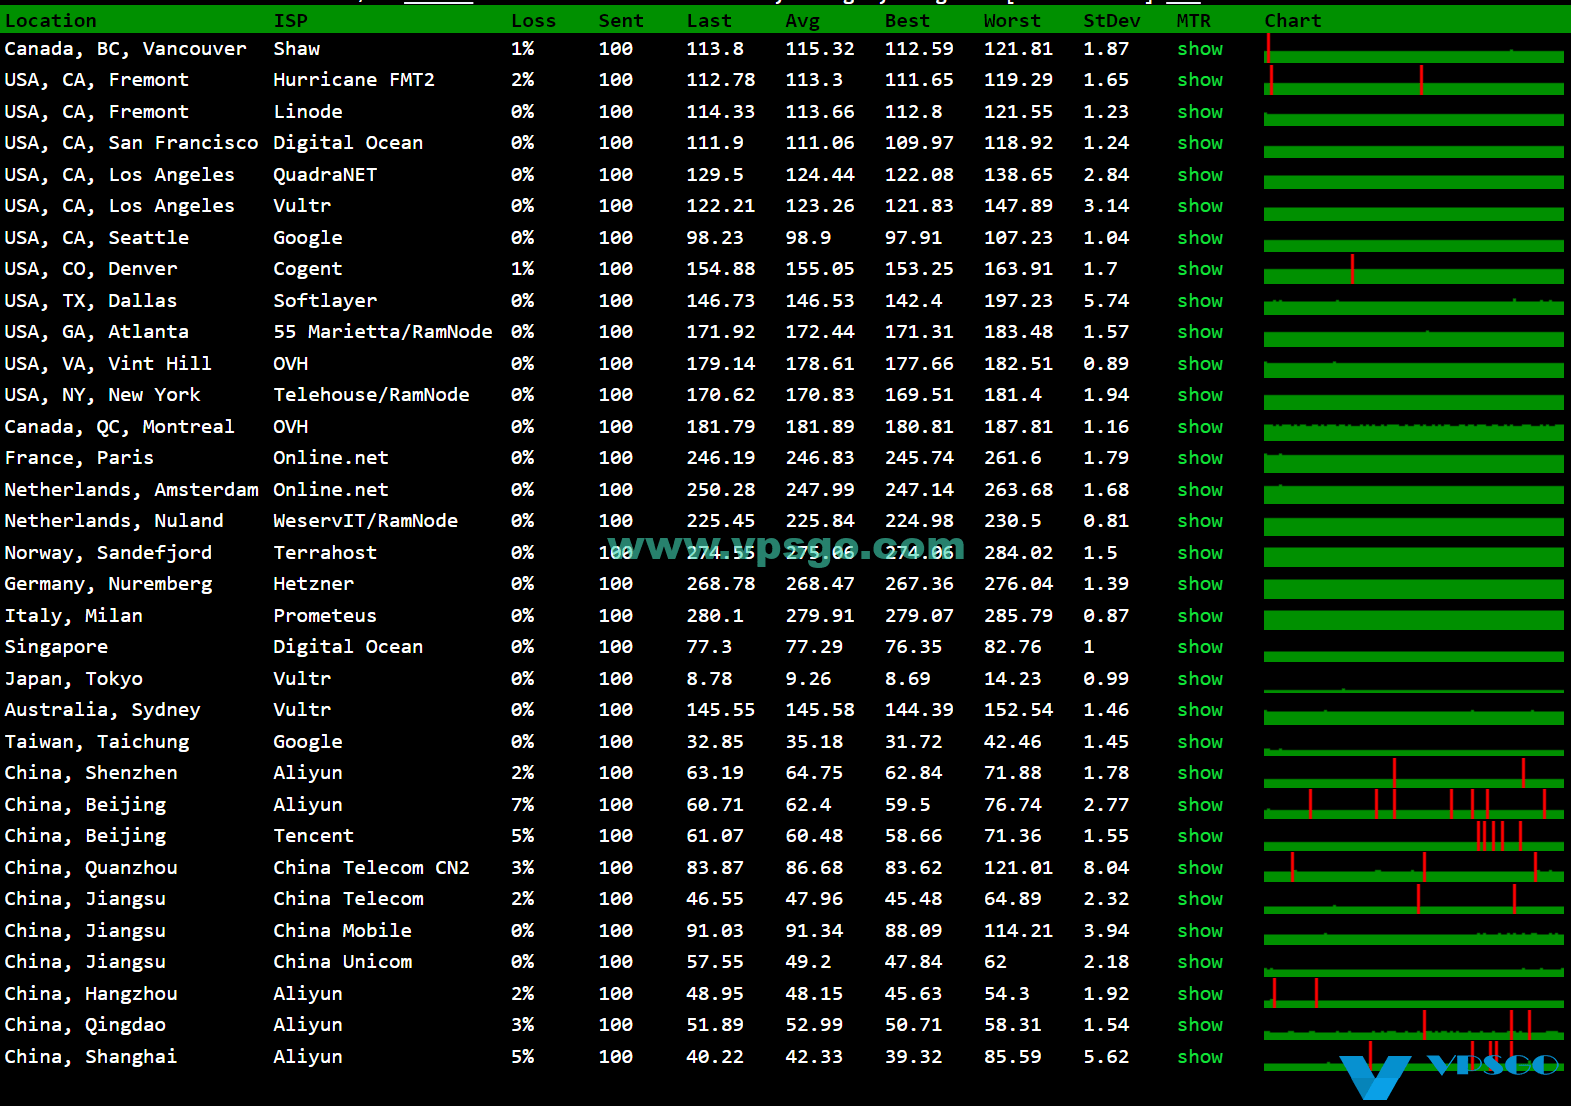Select 'Japan, Tokyo' location cell

[74, 679]
